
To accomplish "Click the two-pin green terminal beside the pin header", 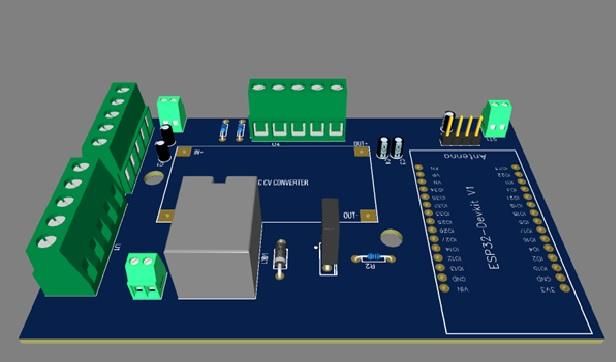I will [x=497, y=118].
